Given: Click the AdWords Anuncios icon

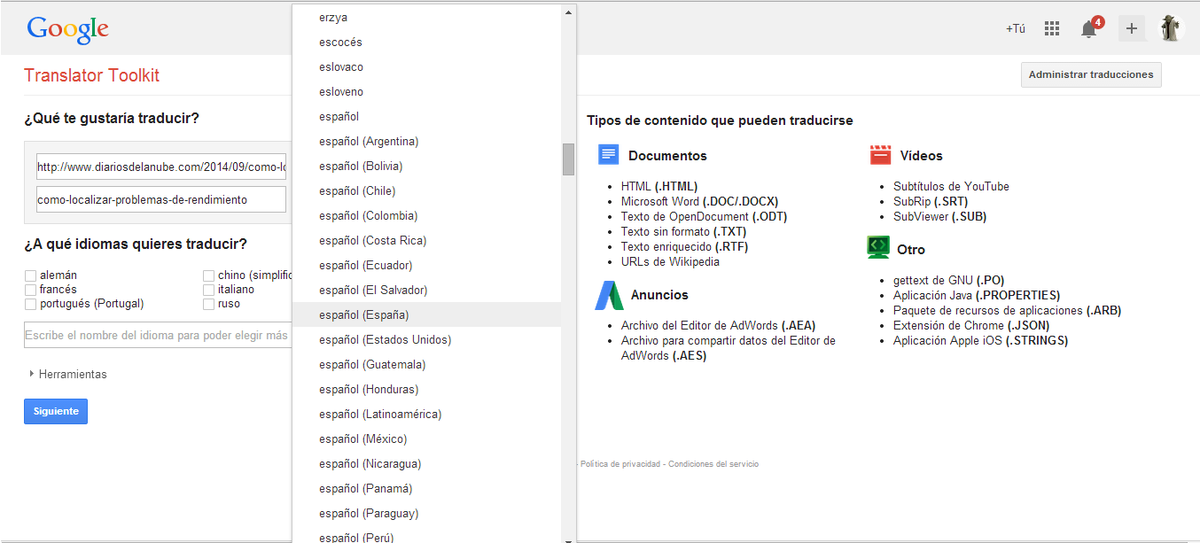Looking at the screenshot, I should pyautogui.click(x=609, y=295).
